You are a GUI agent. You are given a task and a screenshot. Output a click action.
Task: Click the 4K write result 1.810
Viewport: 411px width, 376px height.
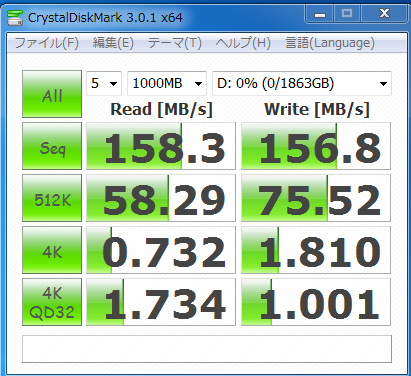[316, 250]
